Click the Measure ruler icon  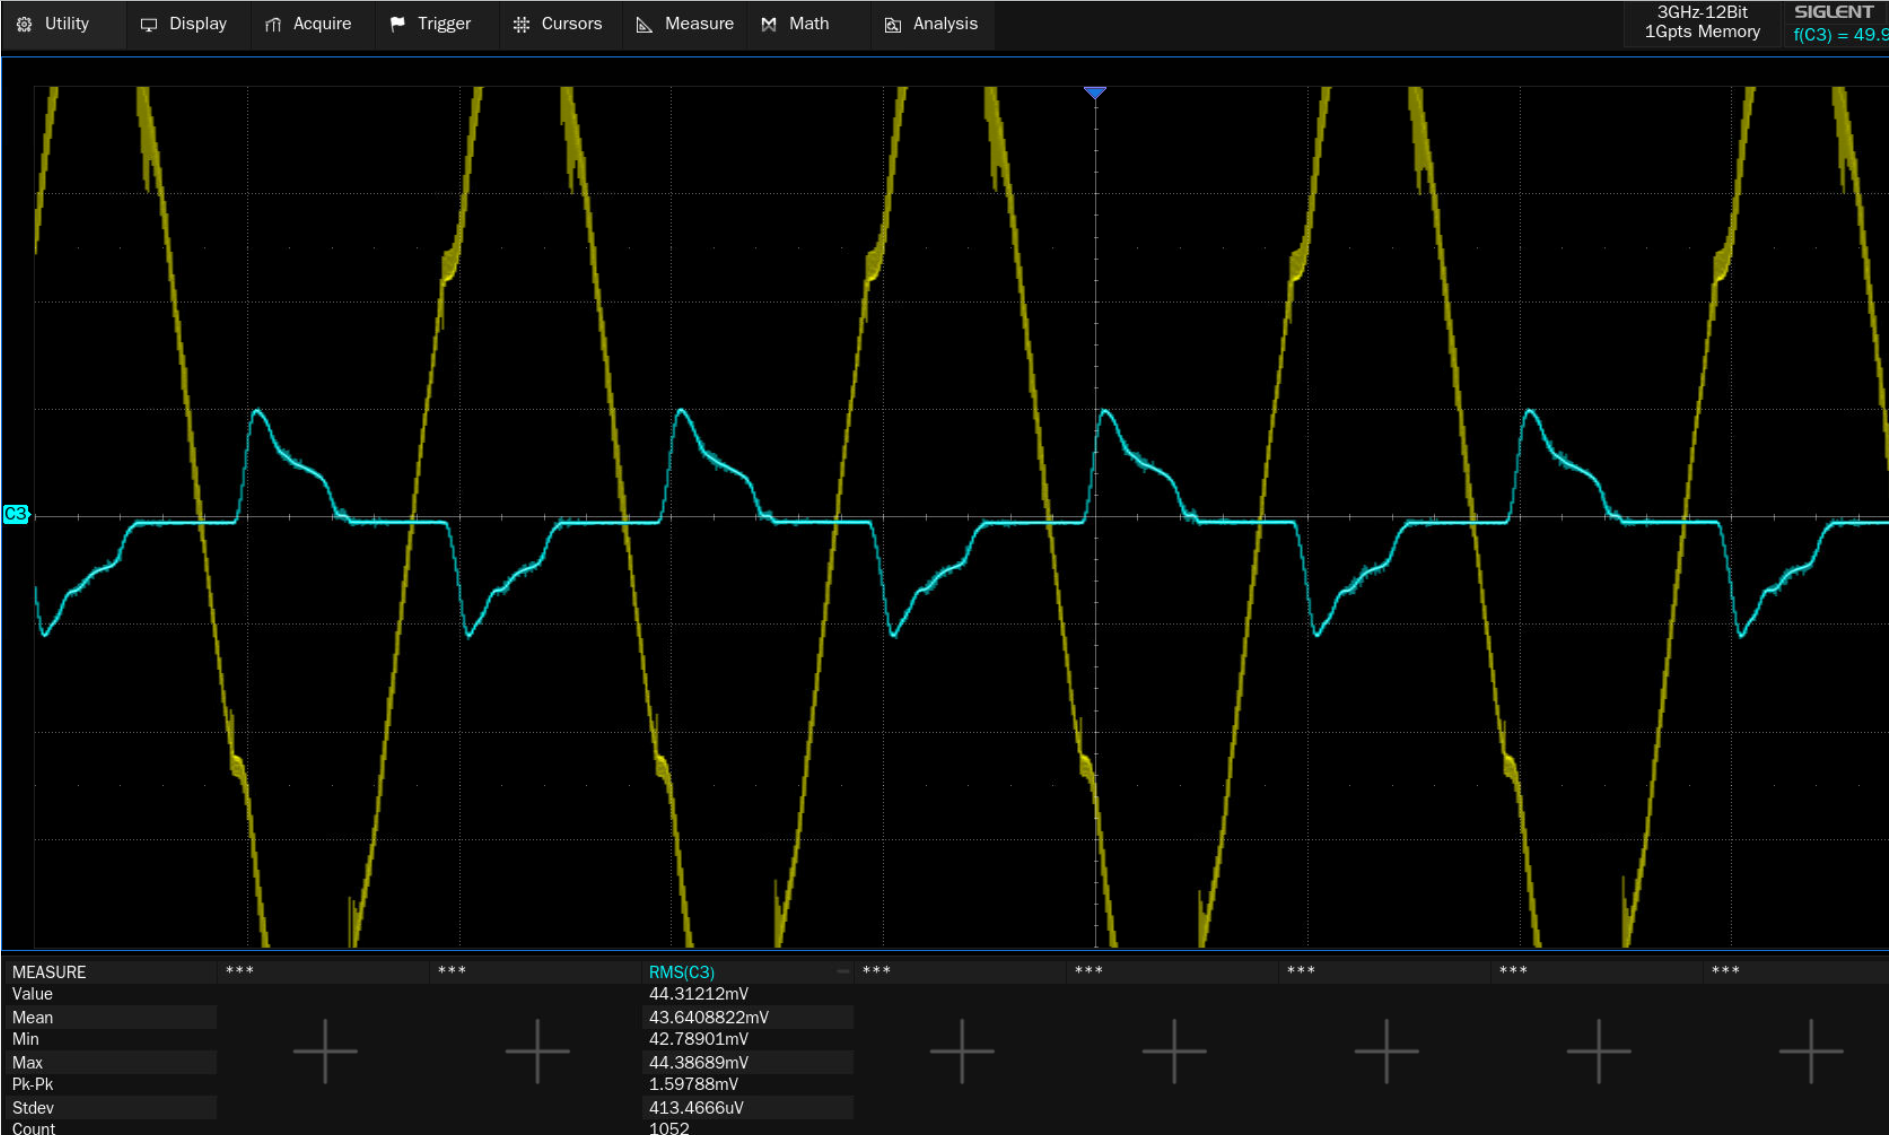click(644, 25)
